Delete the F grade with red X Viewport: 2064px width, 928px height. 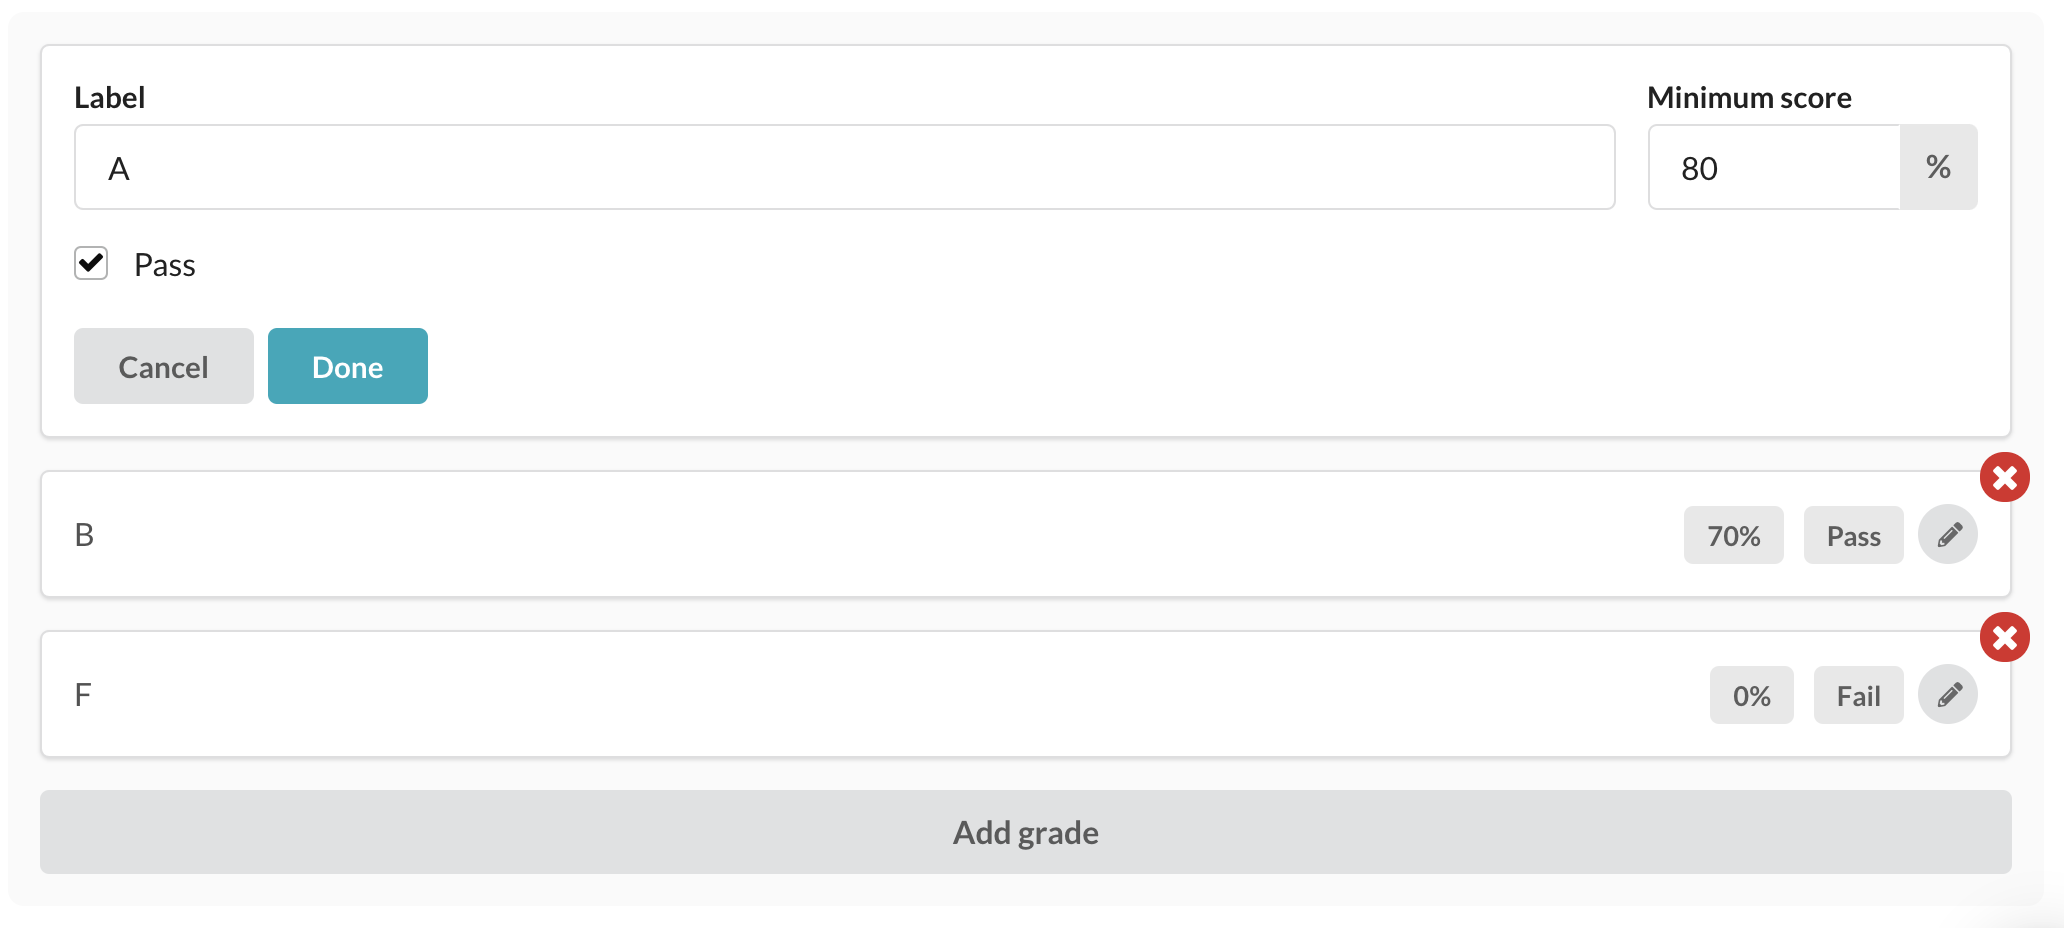point(2005,638)
